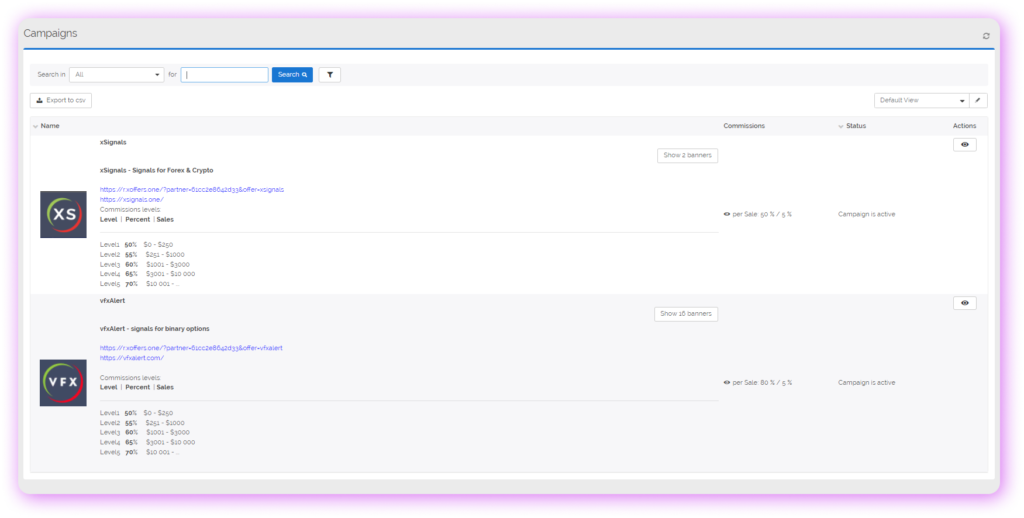Open the filter funnel icon button
Viewport: 1024px width, 518px height.
click(x=330, y=74)
